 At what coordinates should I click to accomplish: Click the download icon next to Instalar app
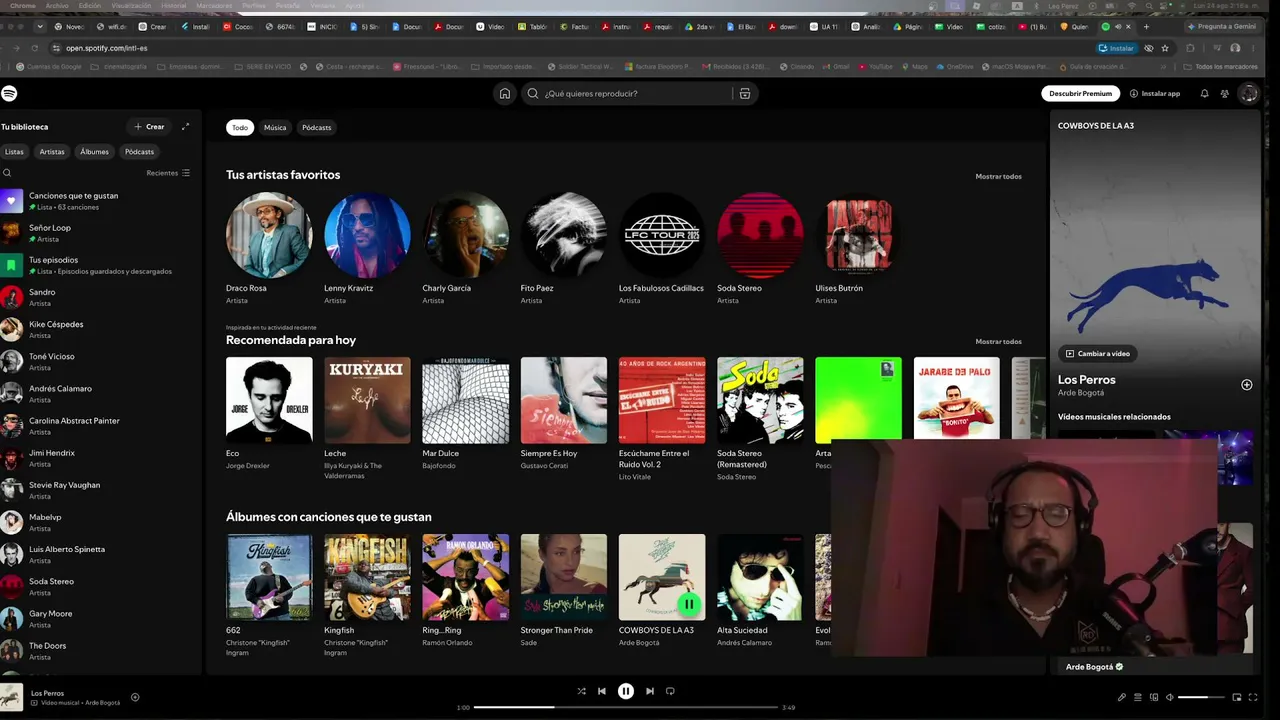(1134, 93)
